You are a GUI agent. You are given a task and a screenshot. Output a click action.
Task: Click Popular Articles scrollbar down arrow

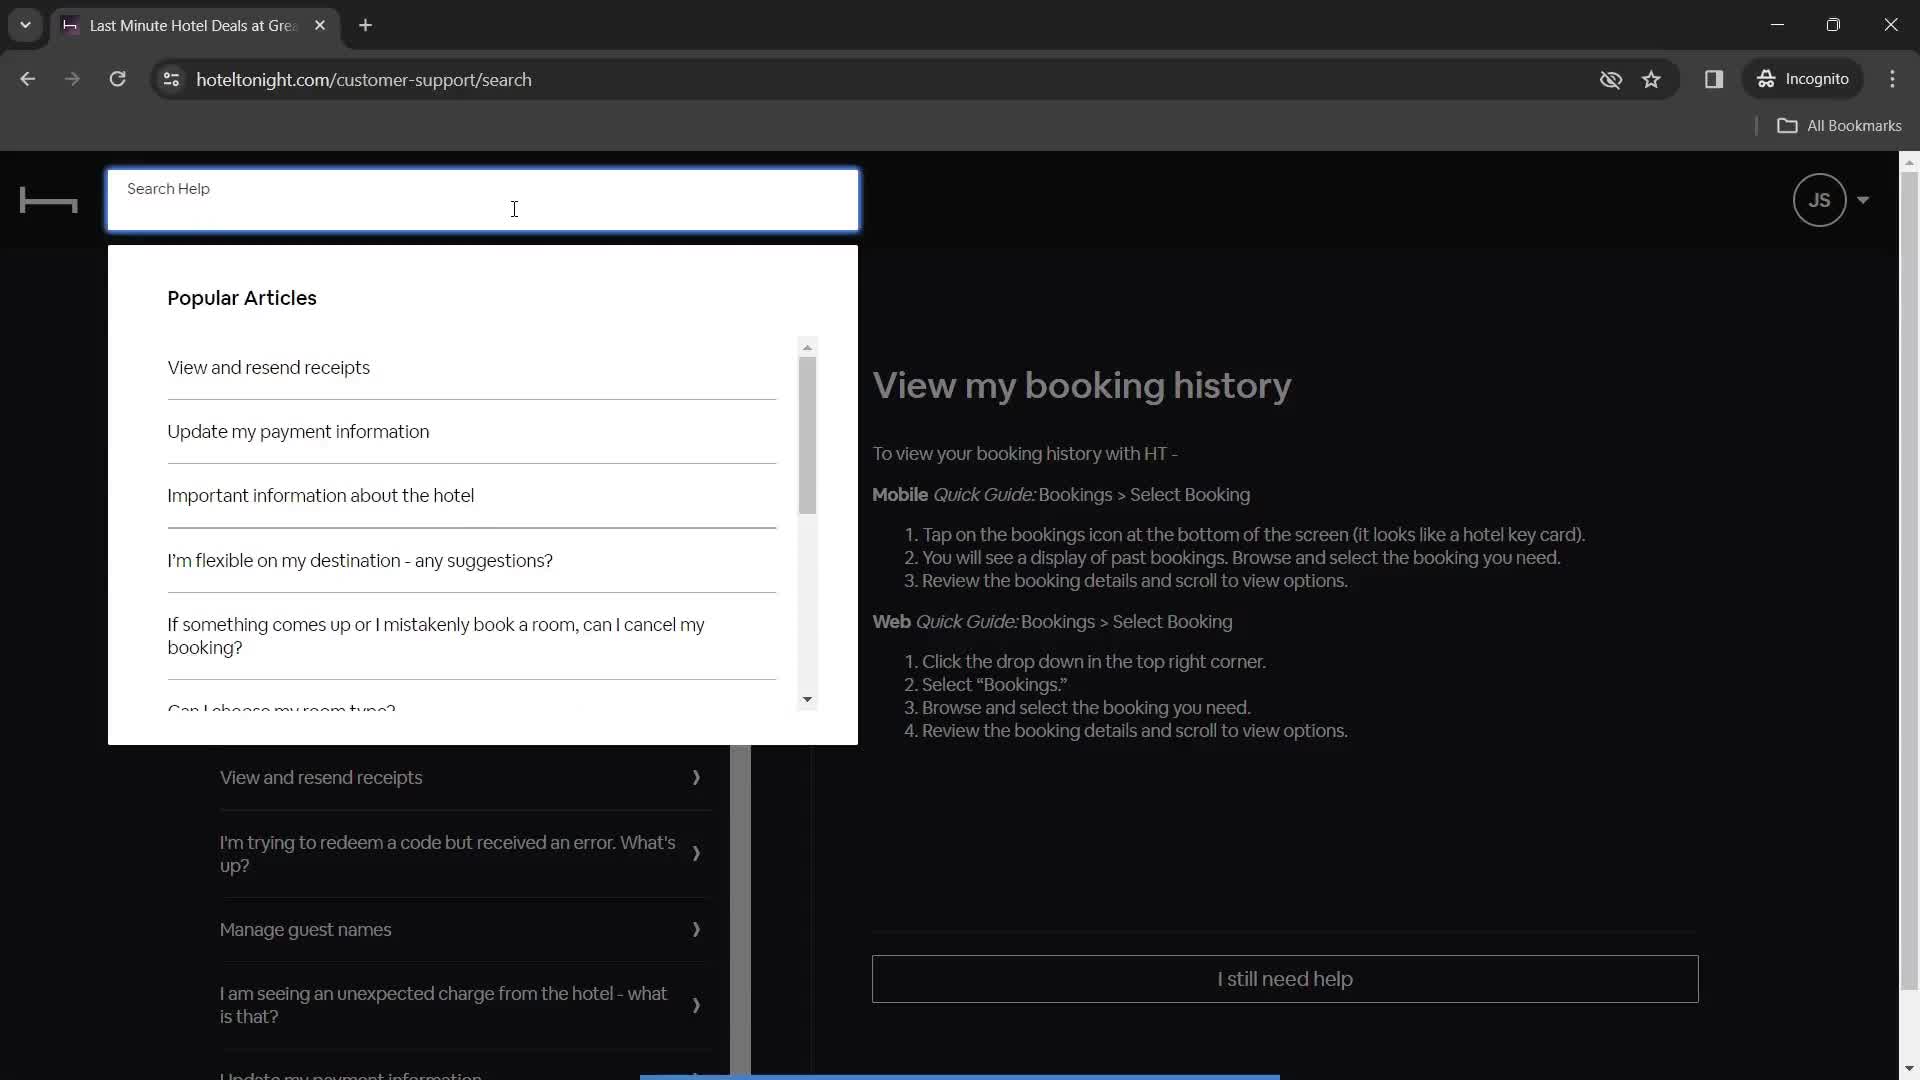click(x=807, y=699)
